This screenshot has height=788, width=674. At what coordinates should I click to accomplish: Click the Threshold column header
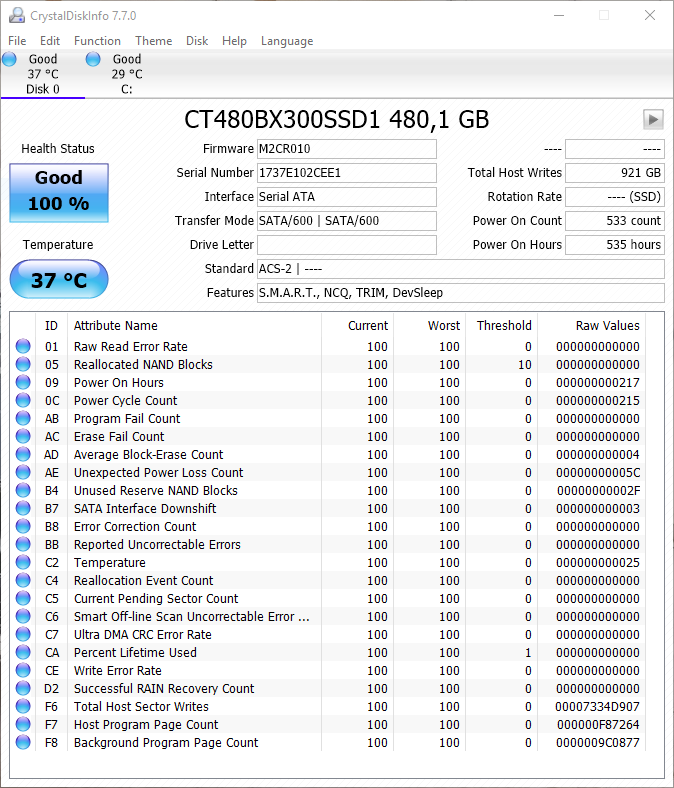coord(502,326)
